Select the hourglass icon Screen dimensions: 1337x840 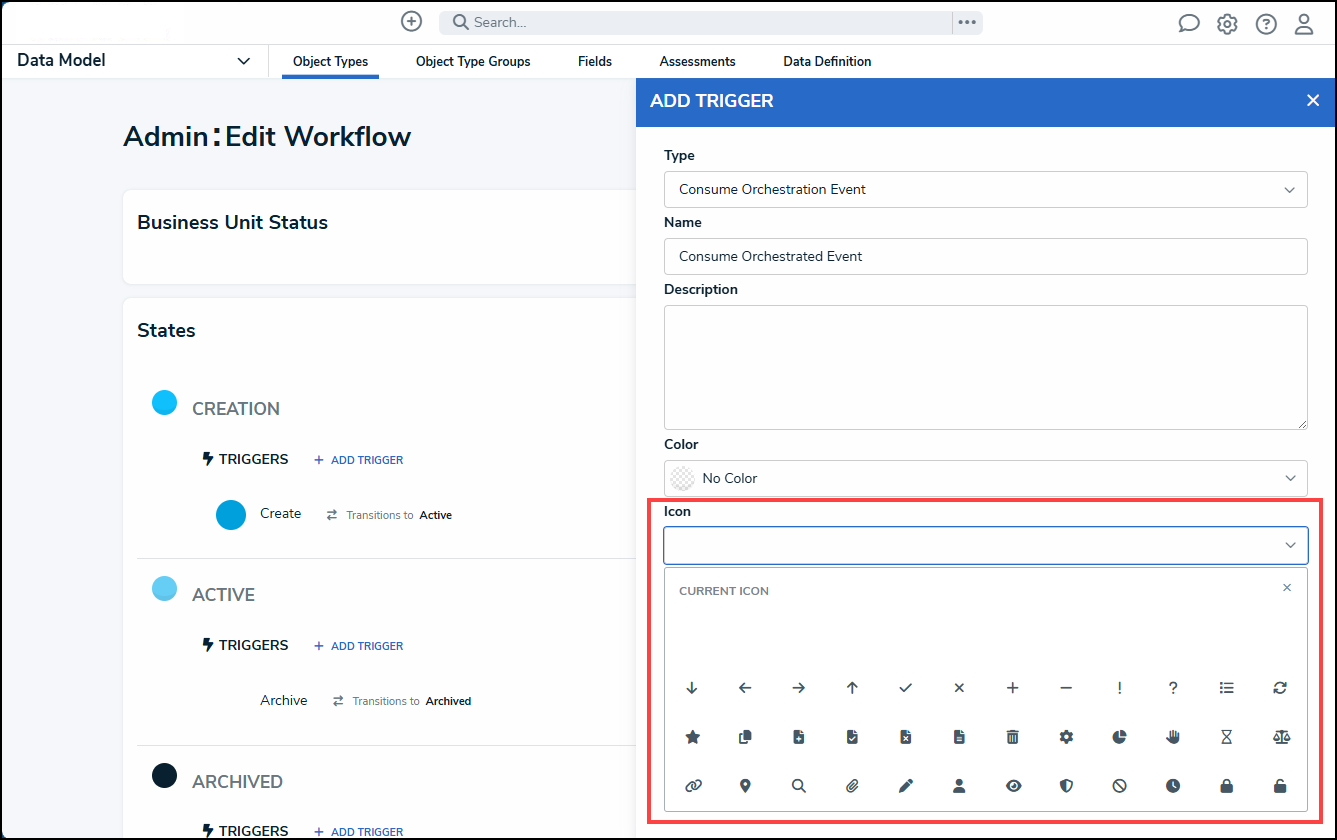click(x=1227, y=737)
